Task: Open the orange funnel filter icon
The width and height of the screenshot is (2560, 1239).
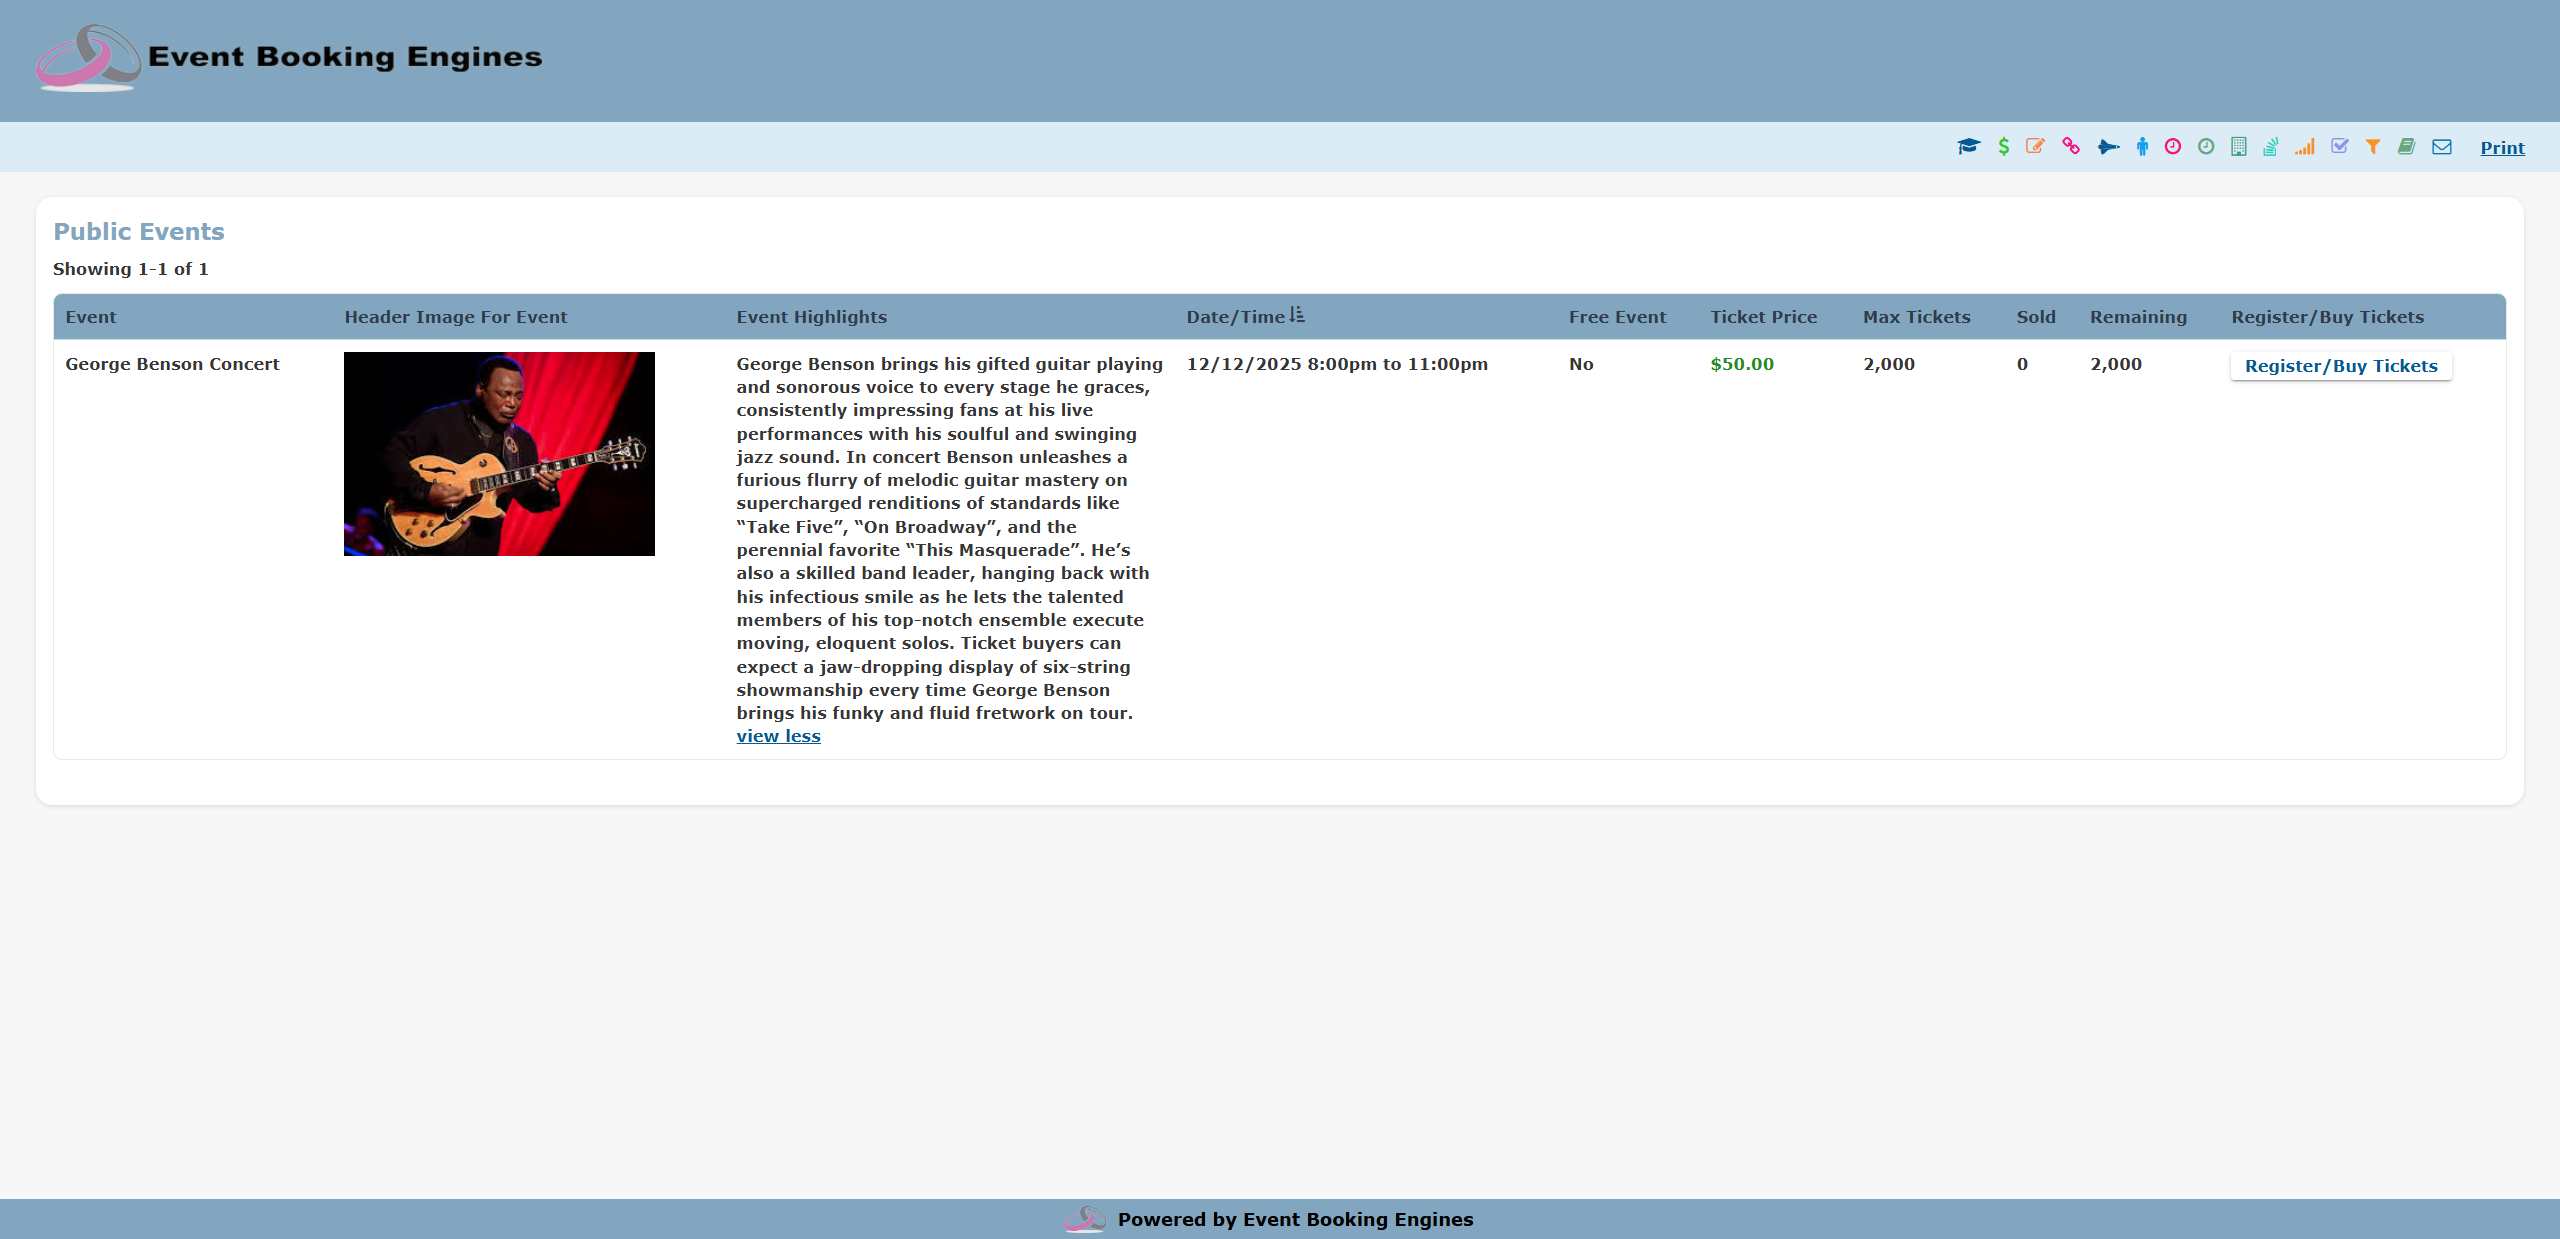Action: (x=2373, y=147)
